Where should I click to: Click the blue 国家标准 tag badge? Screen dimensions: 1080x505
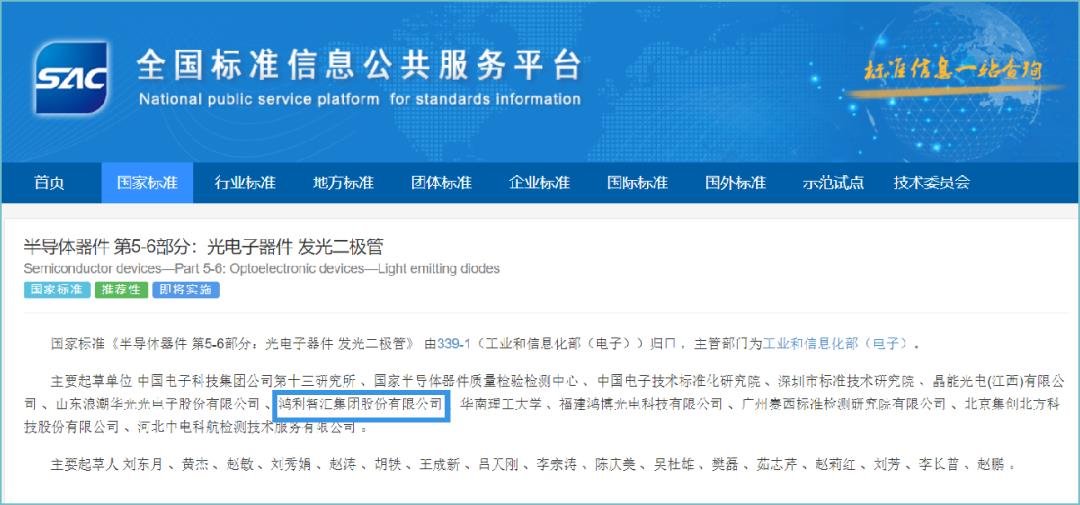point(56,290)
